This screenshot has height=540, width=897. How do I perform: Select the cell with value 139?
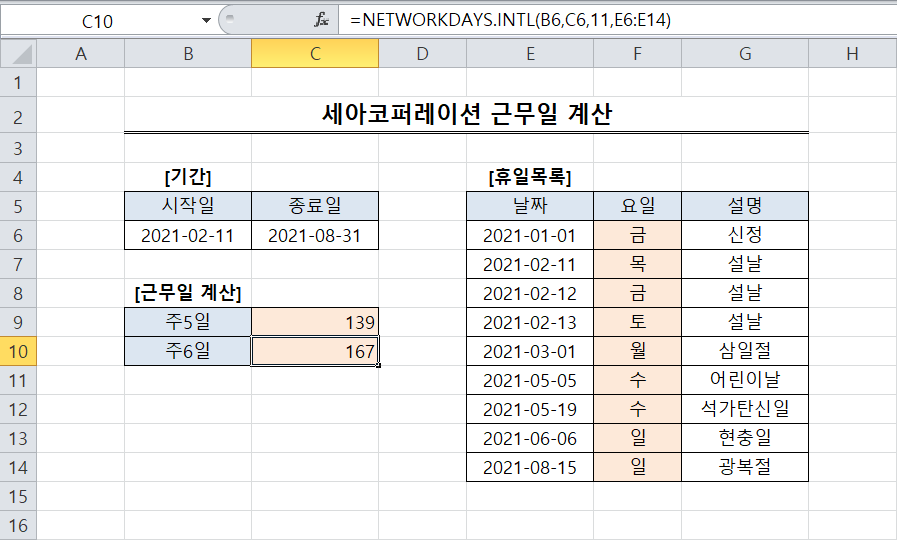315,322
